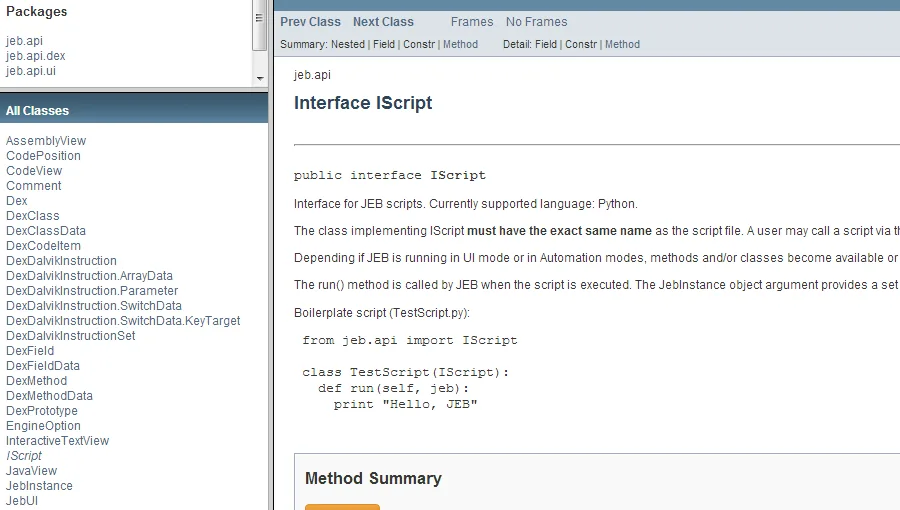Go to Prev Class
This screenshot has width=900, height=510.
pyautogui.click(x=311, y=22)
